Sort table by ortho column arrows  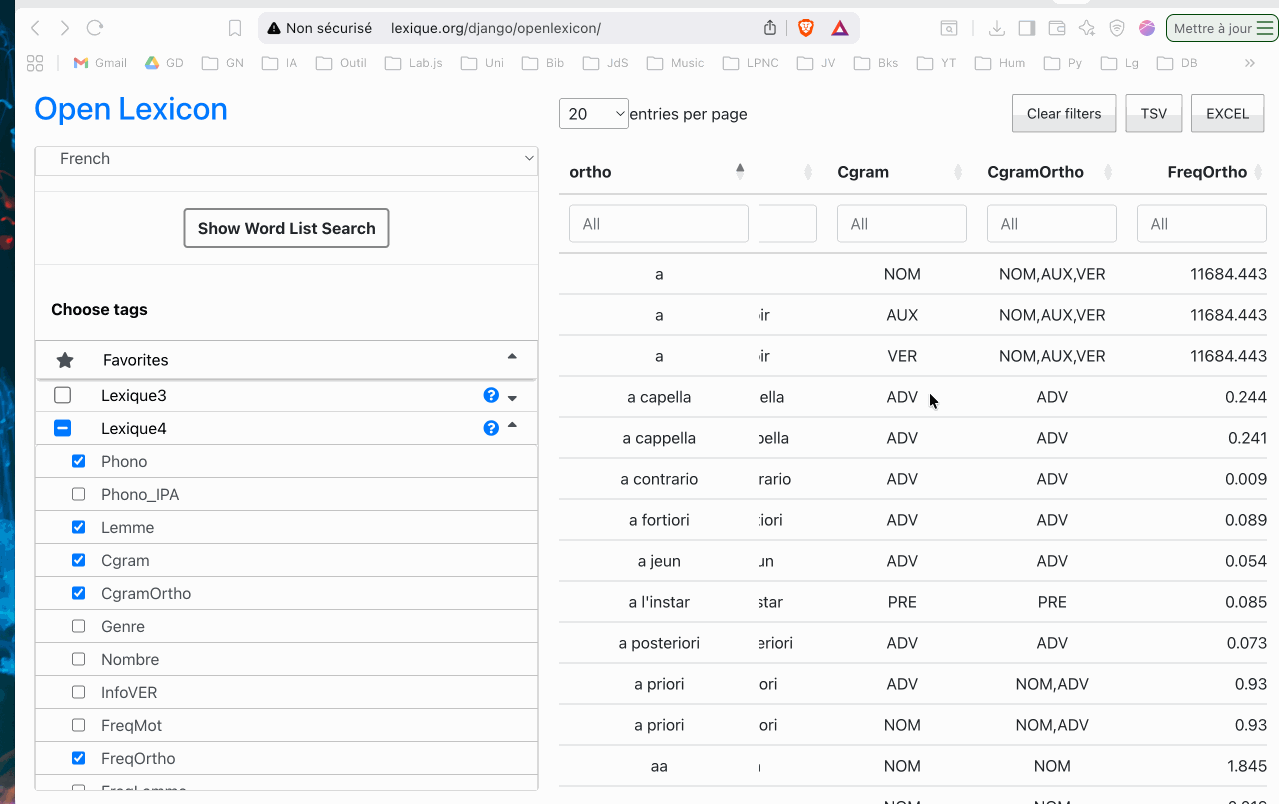tap(740, 171)
